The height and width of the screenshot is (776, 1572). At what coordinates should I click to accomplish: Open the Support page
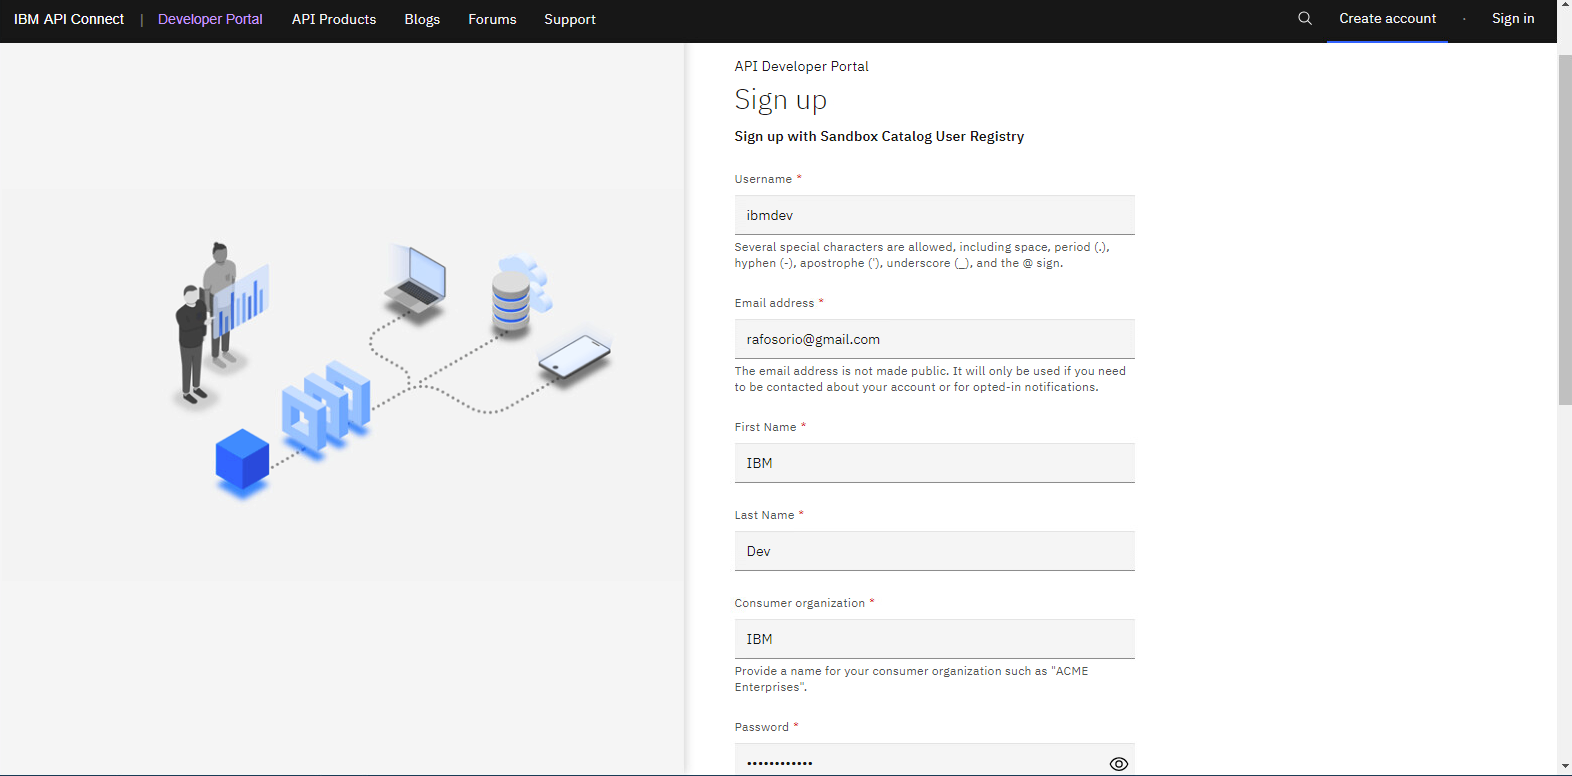[570, 19]
